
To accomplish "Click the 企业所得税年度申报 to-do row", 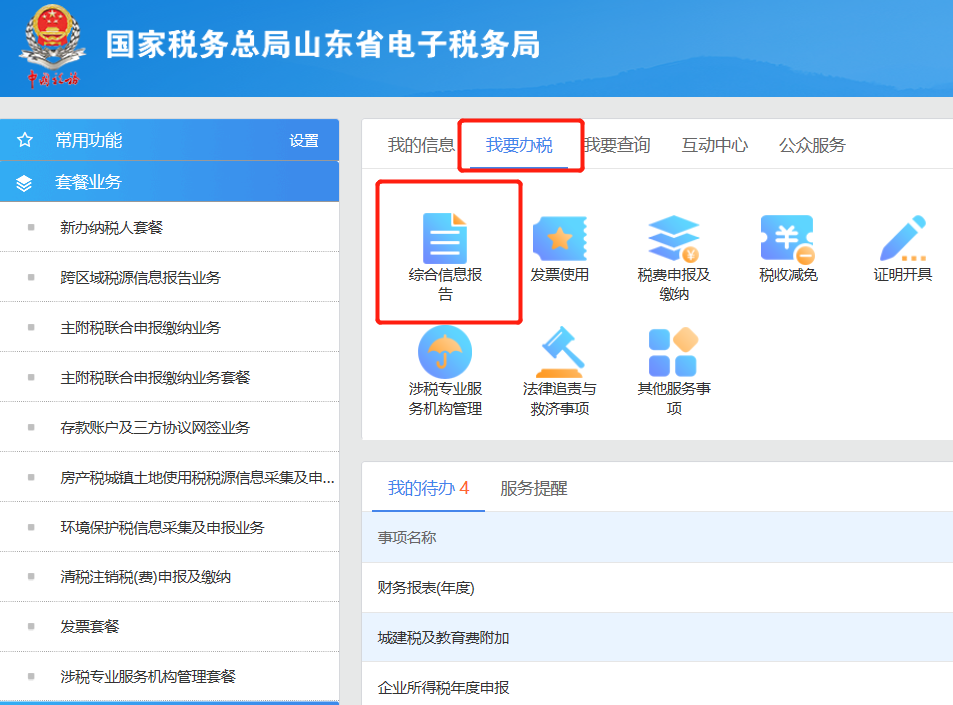I will (658, 686).
